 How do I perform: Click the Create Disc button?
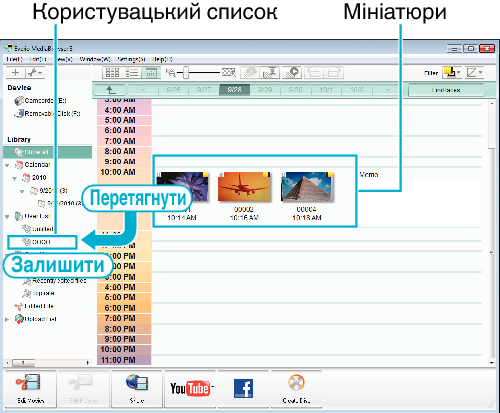[296, 389]
